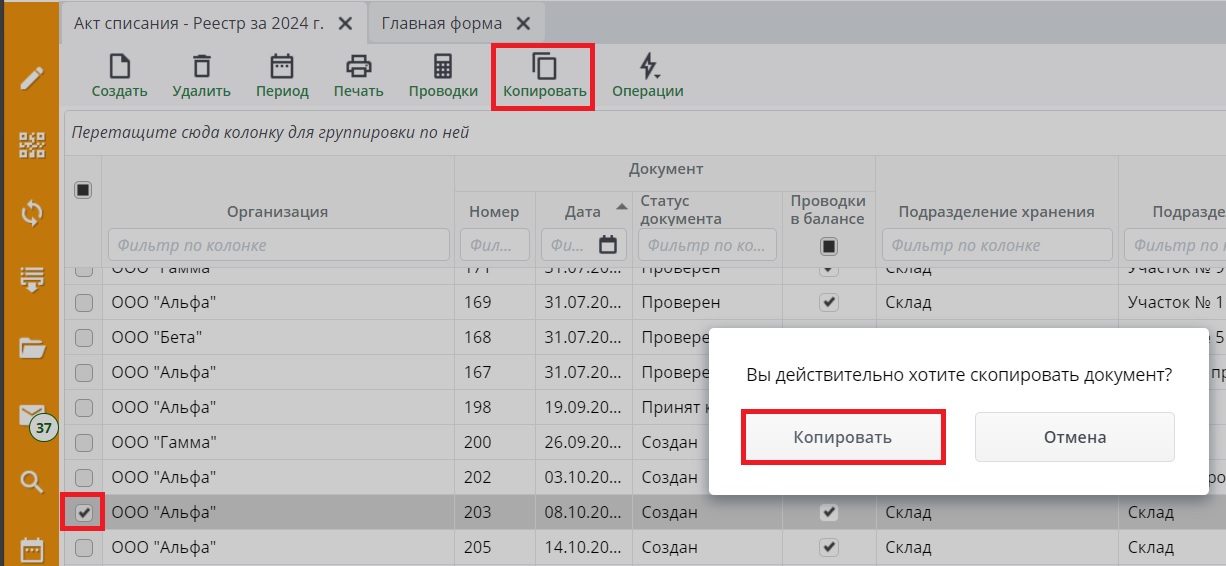Open the Период calendar tool
The height and width of the screenshot is (566, 1226).
click(282, 67)
